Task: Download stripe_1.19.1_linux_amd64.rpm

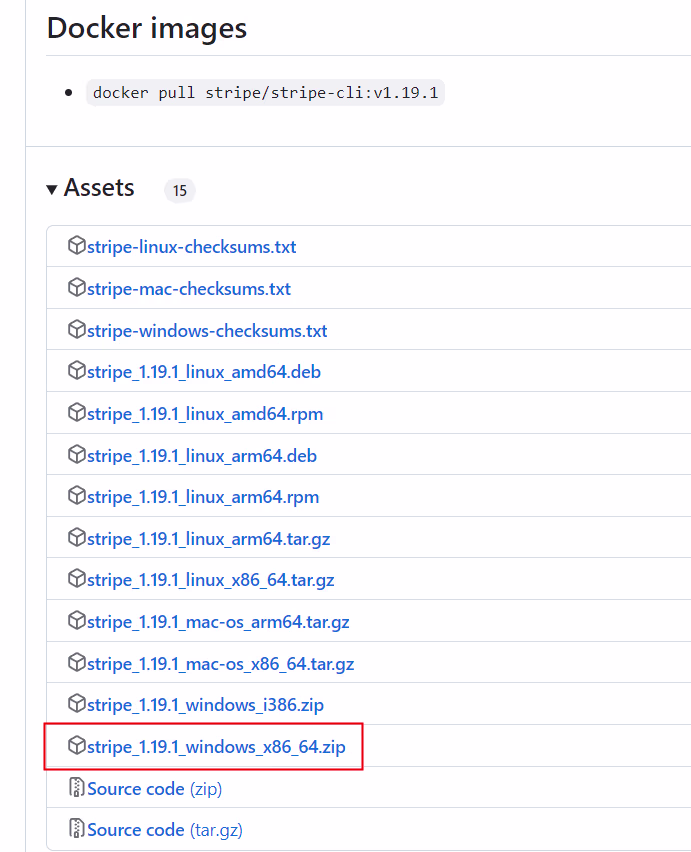Action: click(x=205, y=414)
